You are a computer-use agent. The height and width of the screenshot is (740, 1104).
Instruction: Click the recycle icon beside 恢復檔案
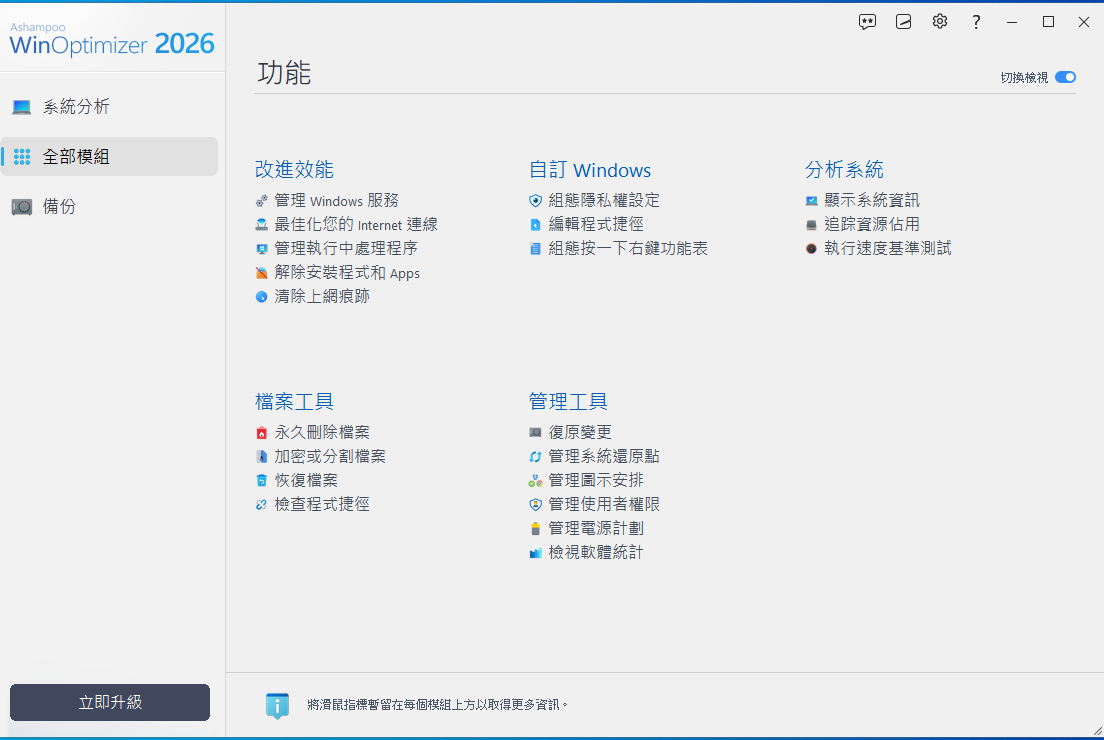(x=261, y=481)
